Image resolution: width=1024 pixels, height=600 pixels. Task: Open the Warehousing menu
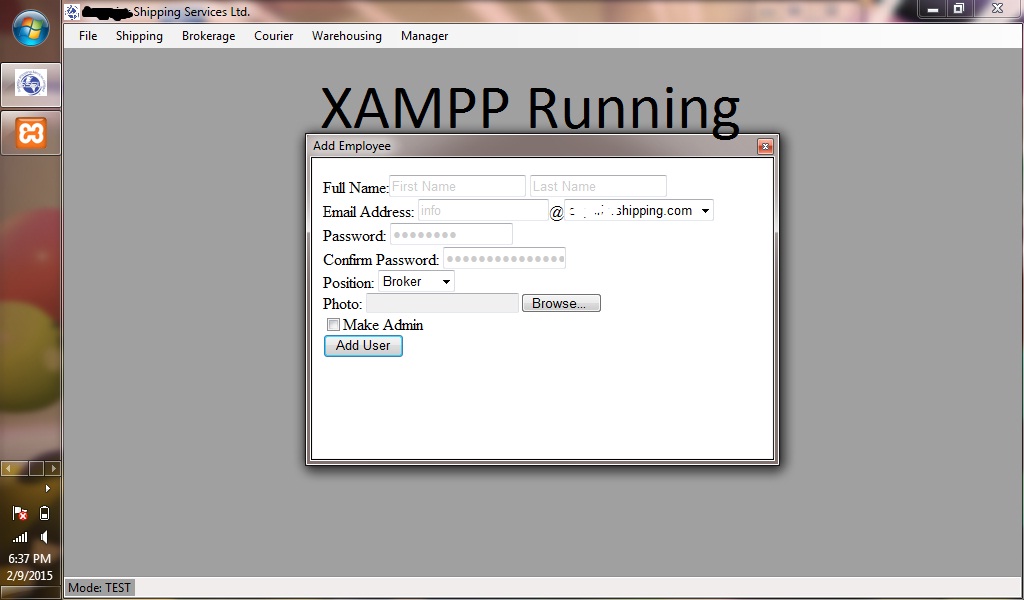346,36
